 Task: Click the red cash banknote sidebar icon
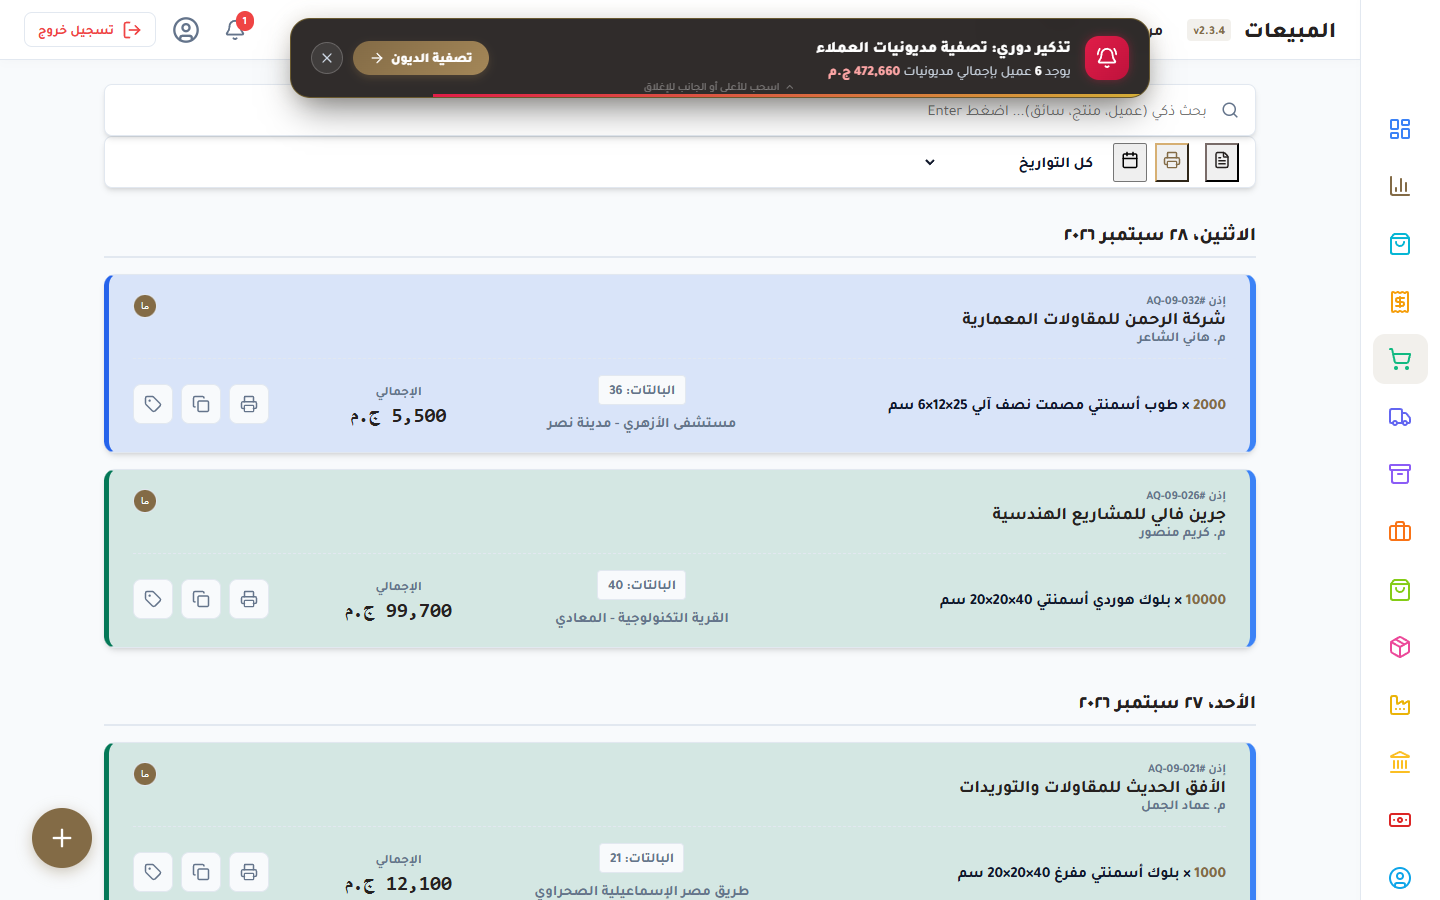coord(1400,820)
